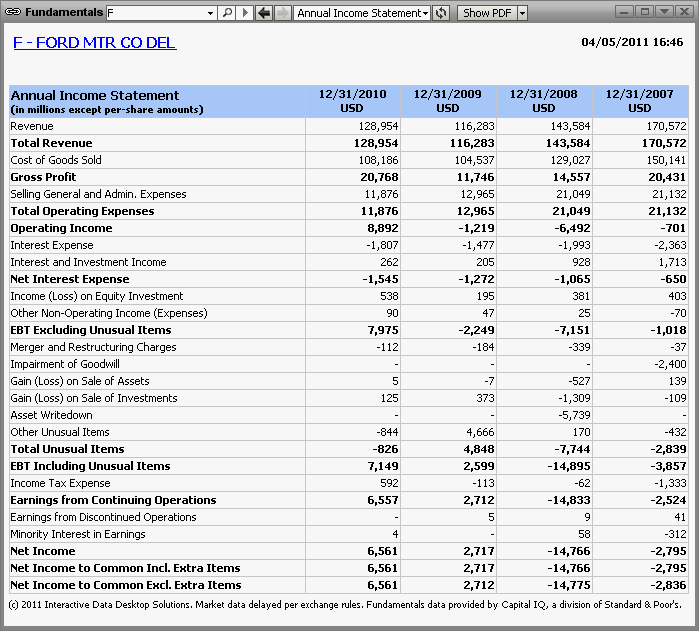
Task: Go back with the left arrow icon
Action: (x=264, y=12)
